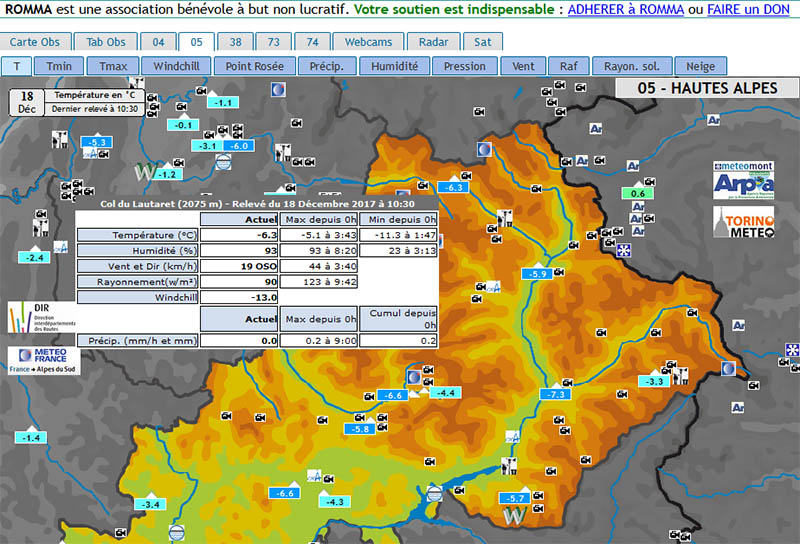
Task: Select department tab 74
Action: (313, 42)
